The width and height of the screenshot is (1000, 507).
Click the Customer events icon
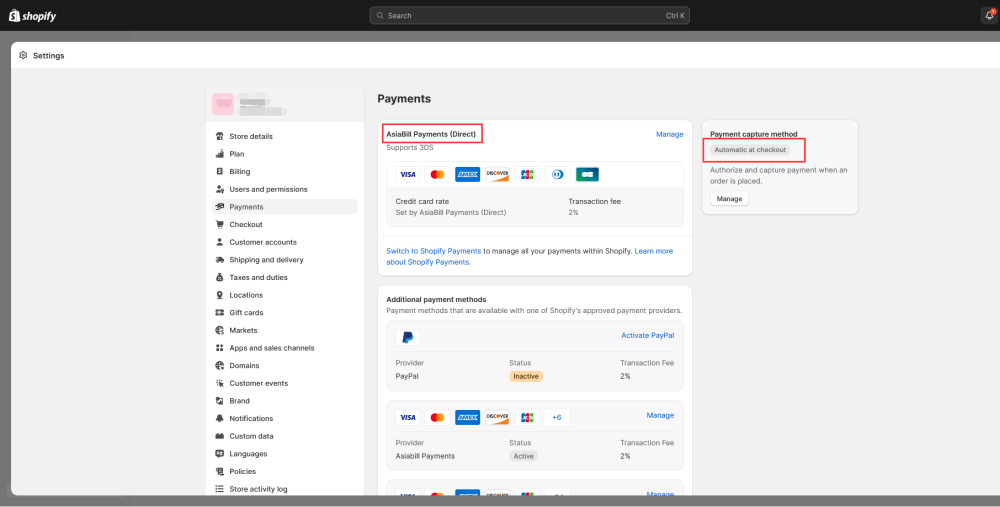coord(220,383)
